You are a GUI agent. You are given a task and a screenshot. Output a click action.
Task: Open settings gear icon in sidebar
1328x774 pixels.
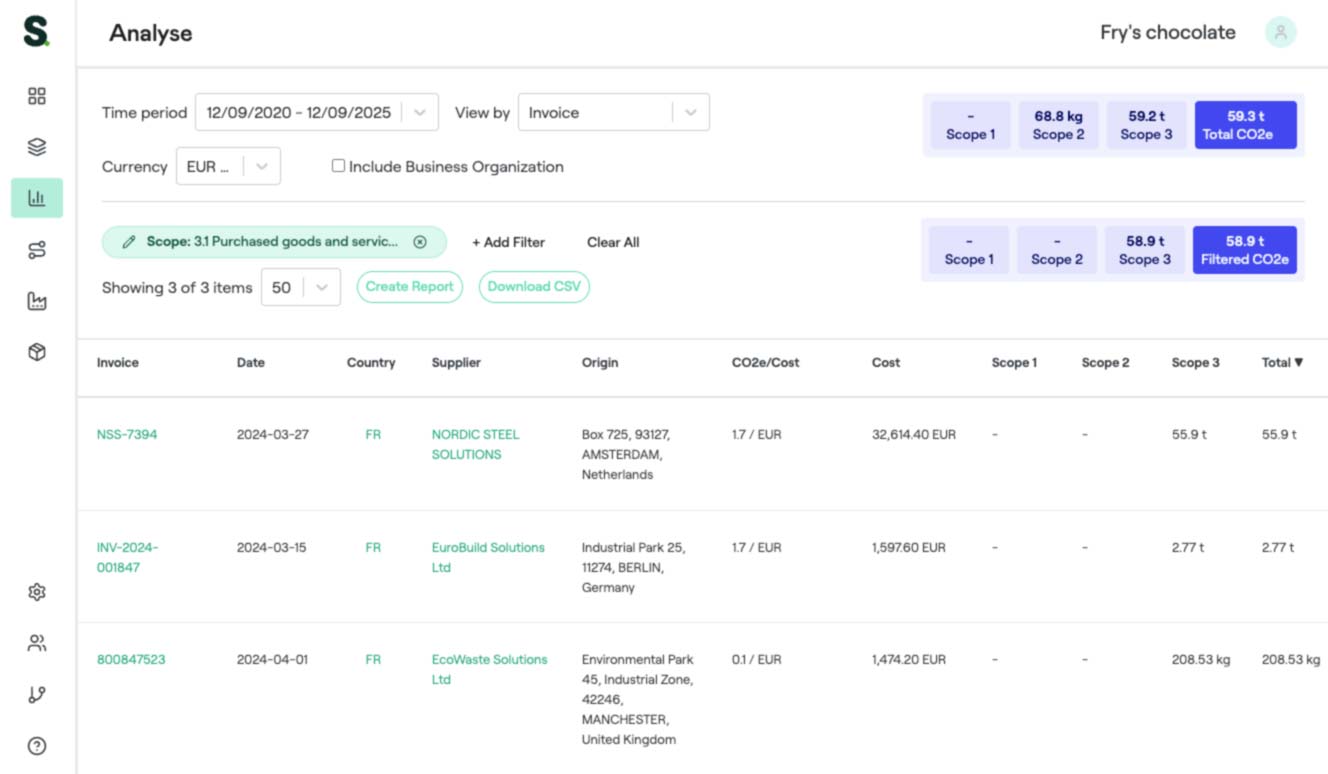point(37,592)
